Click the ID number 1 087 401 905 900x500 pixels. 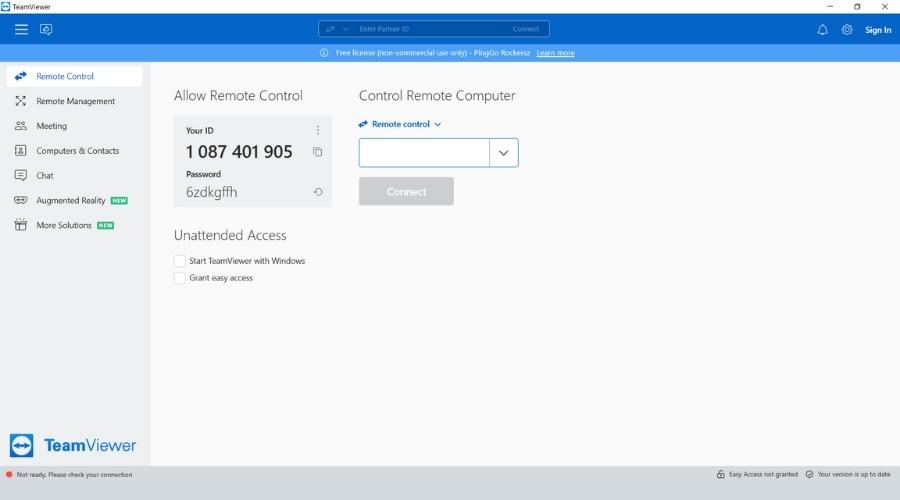click(239, 152)
